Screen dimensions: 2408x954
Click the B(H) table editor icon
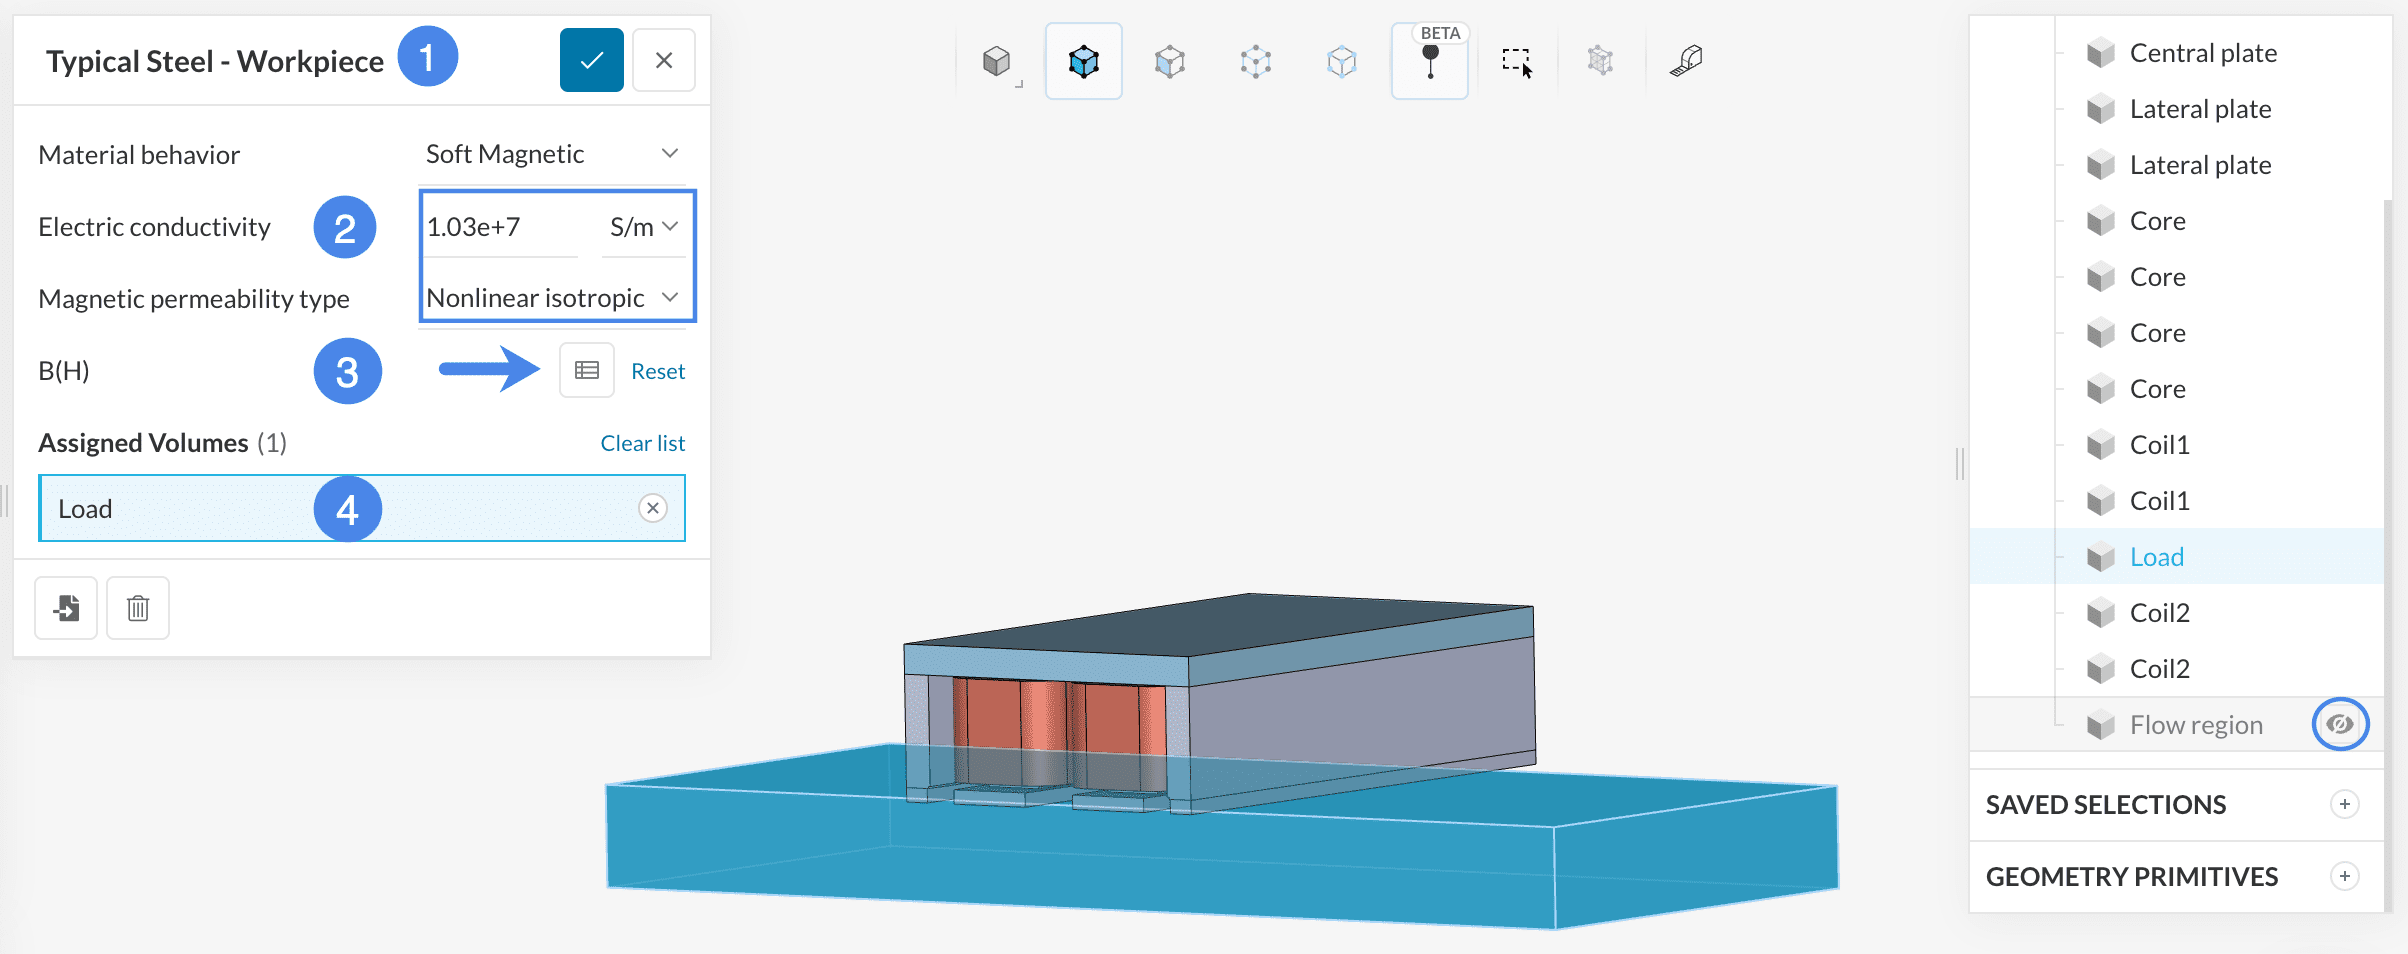[x=586, y=371]
